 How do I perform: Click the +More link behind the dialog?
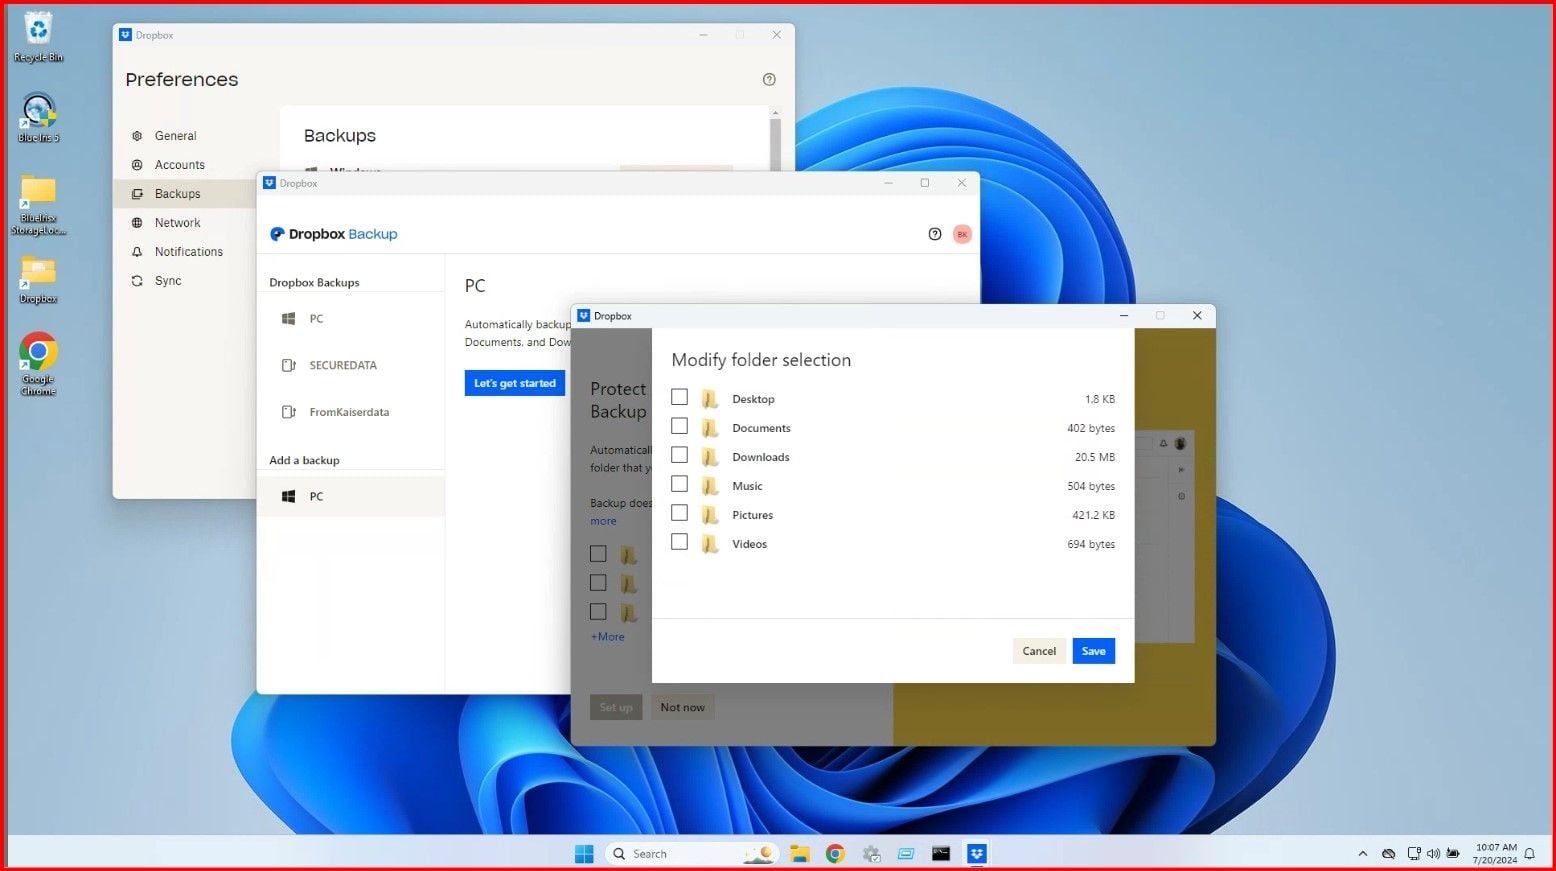coord(607,637)
